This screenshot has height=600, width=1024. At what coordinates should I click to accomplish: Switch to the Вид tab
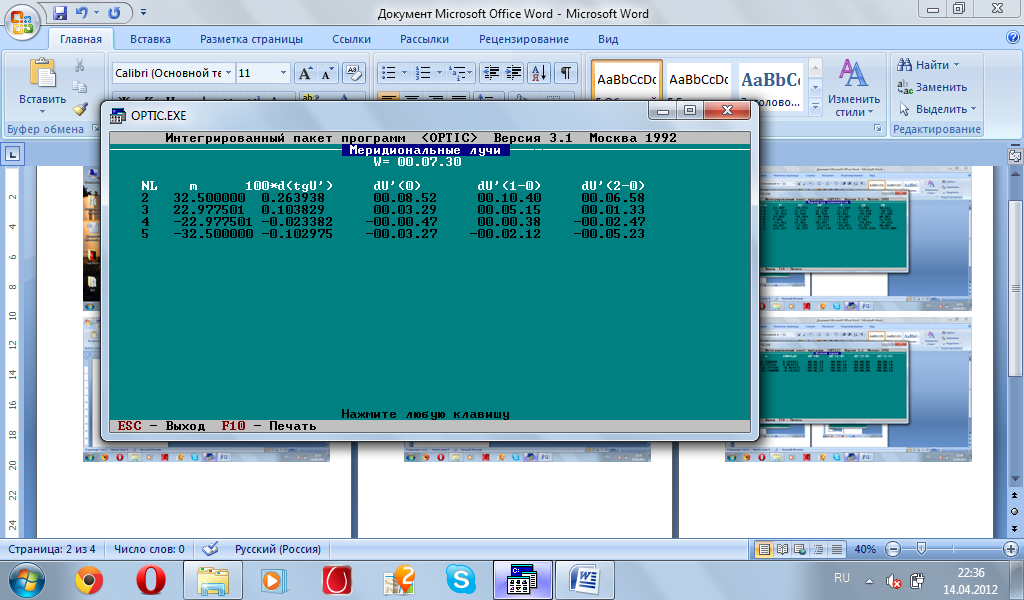tap(608, 39)
